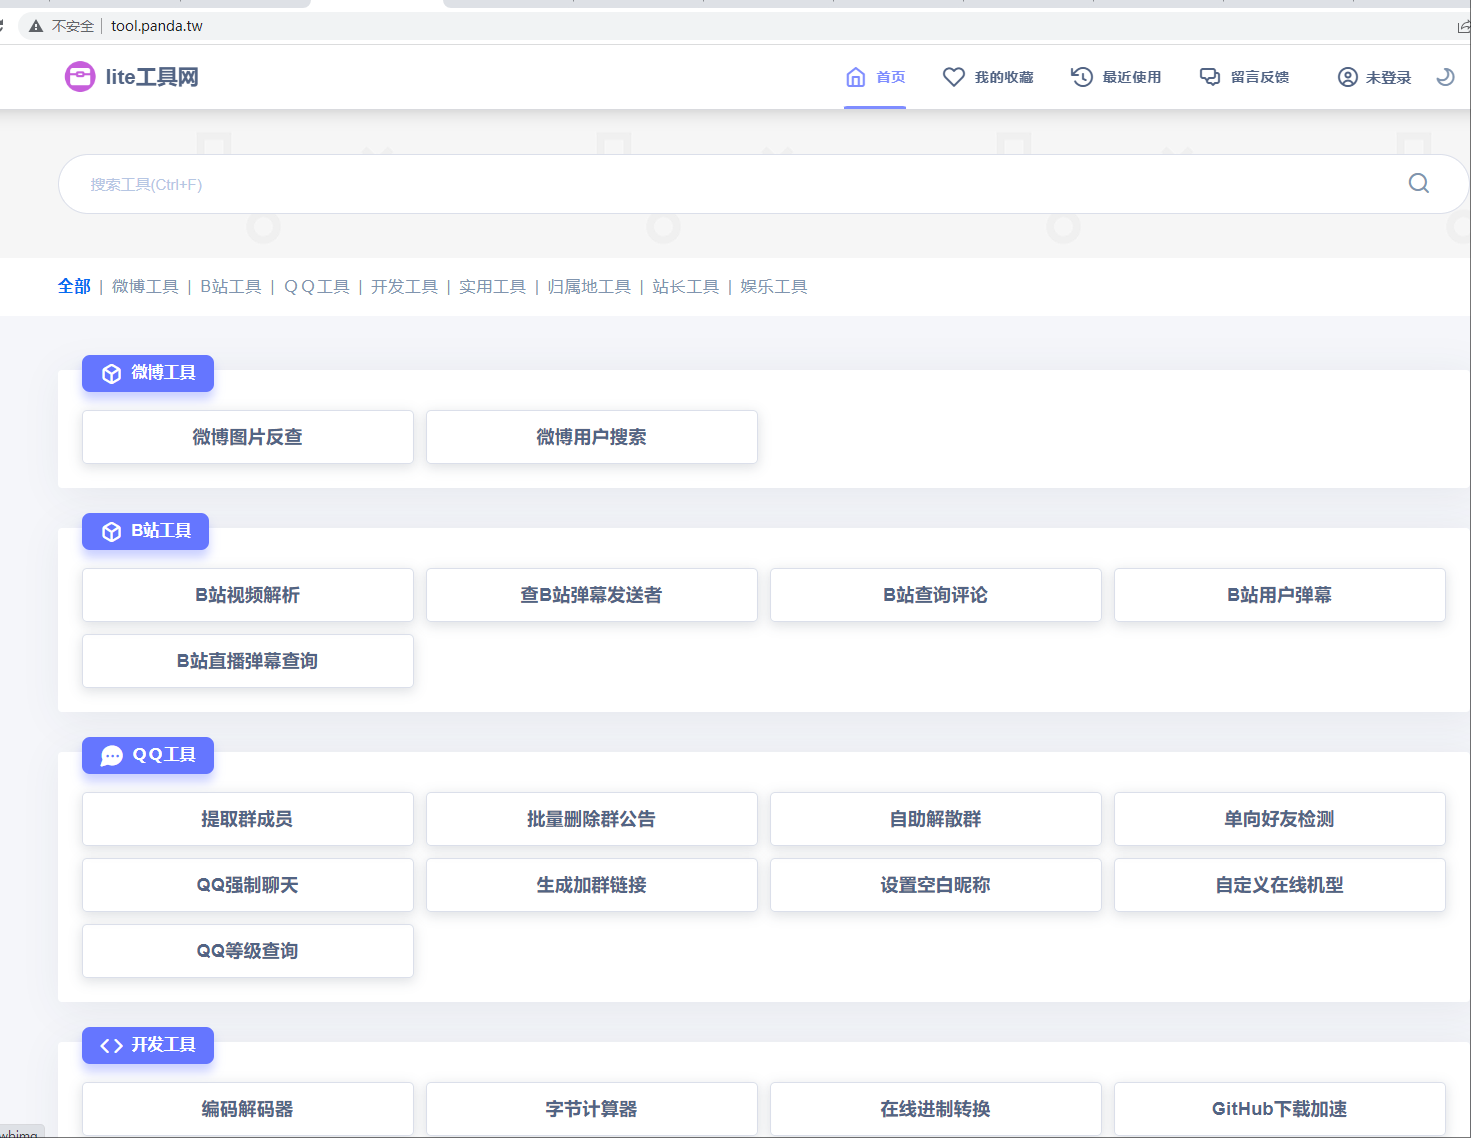This screenshot has height=1138, width=1471.
Task: Open the B站直播弹幕查询 tool
Action: [248, 661]
